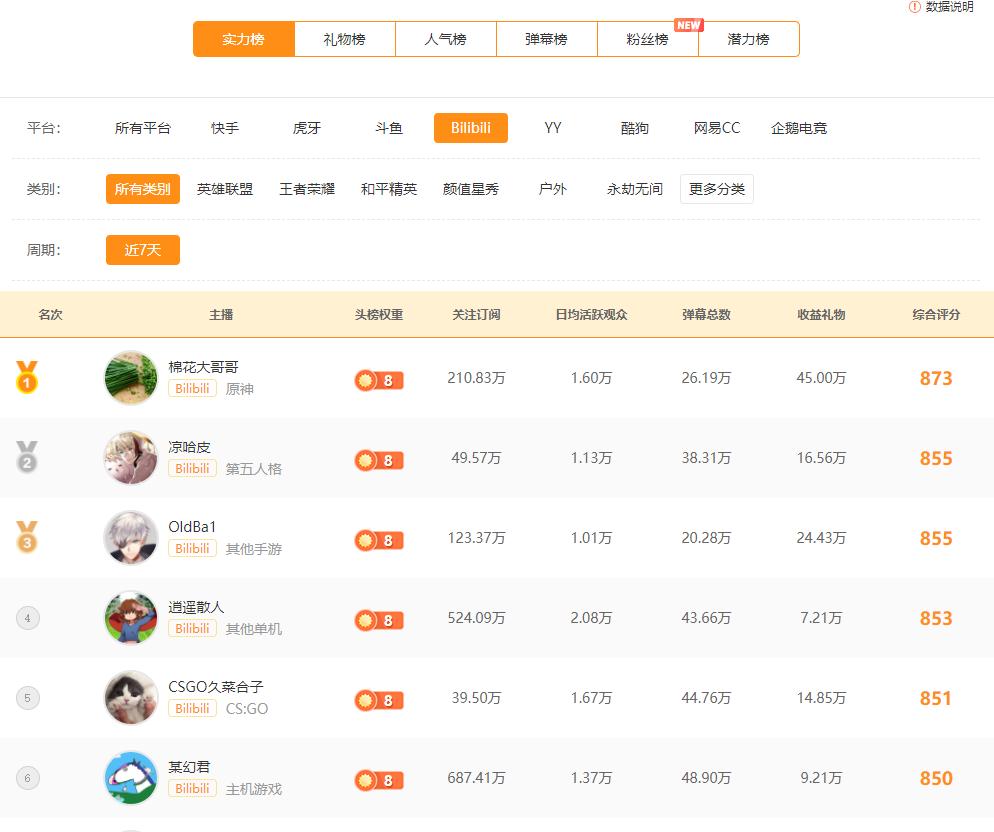This screenshot has height=832, width=994.
Task: Click the bronze medal icon for OldBa1
Action: (27, 538)
